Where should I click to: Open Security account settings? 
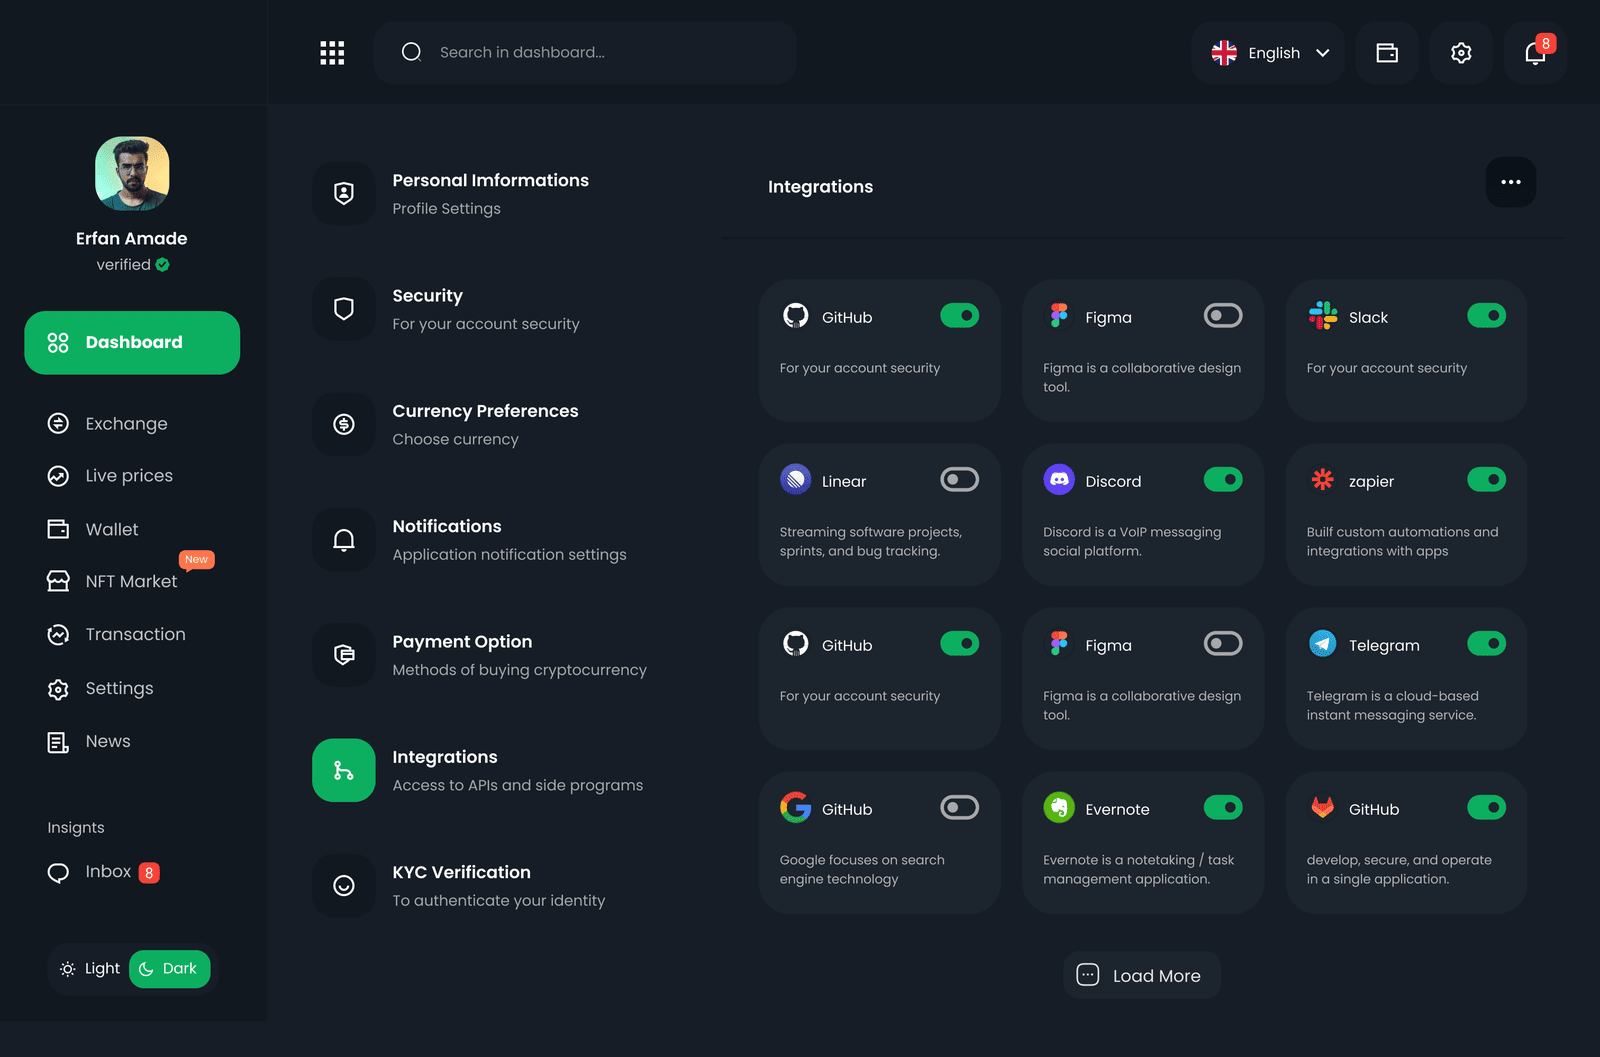click(446, 309)
